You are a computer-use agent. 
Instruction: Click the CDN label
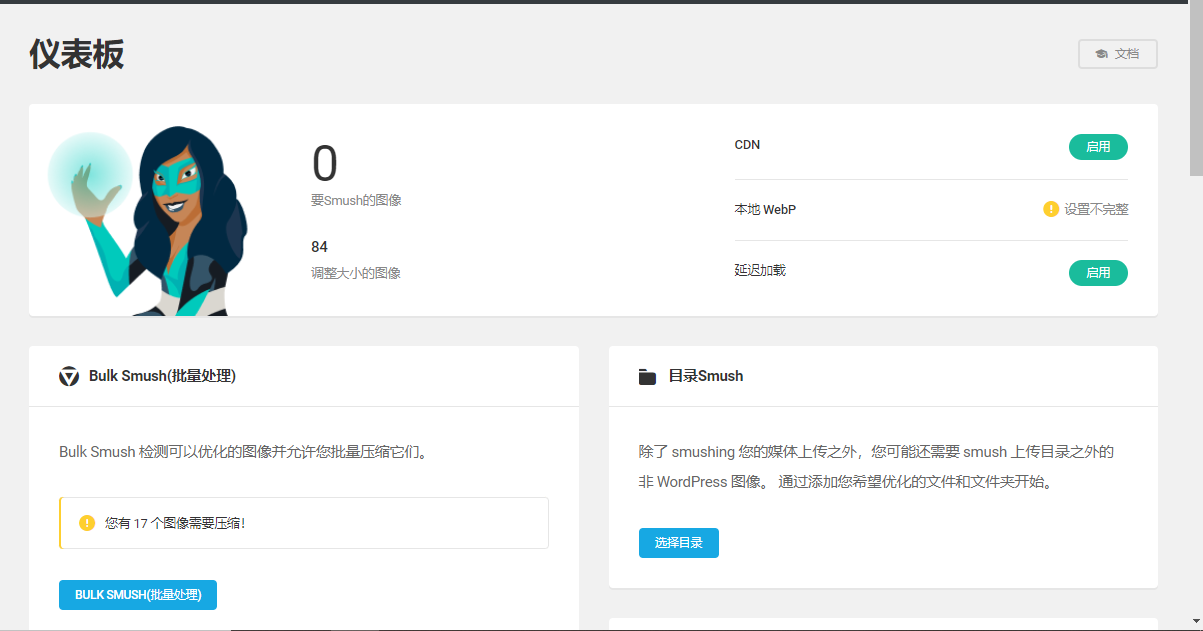point(747,145)
